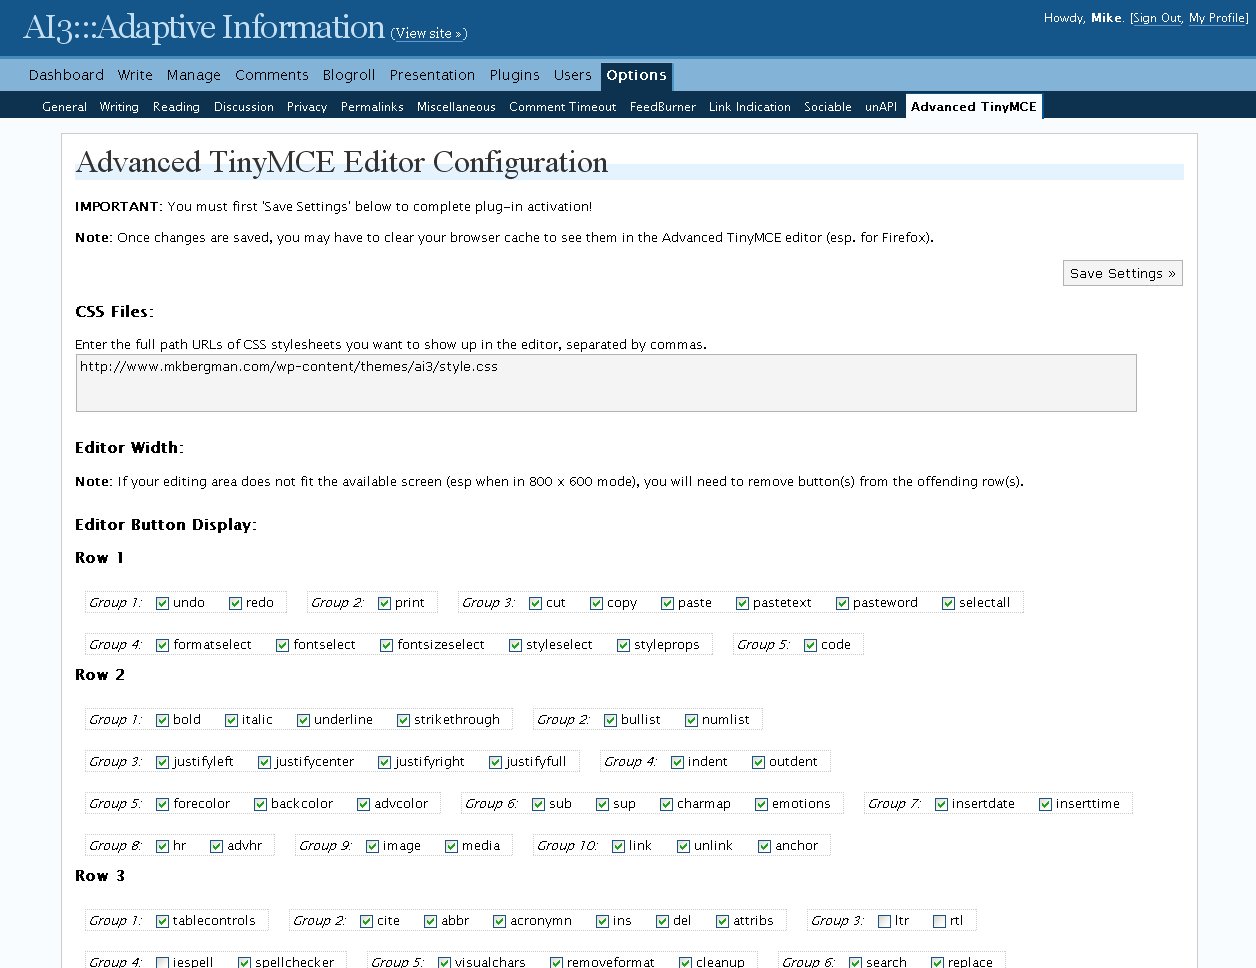Open the Comment Timeout subtab
Screen dimensions: 1256x968
[x=563, y=107]
